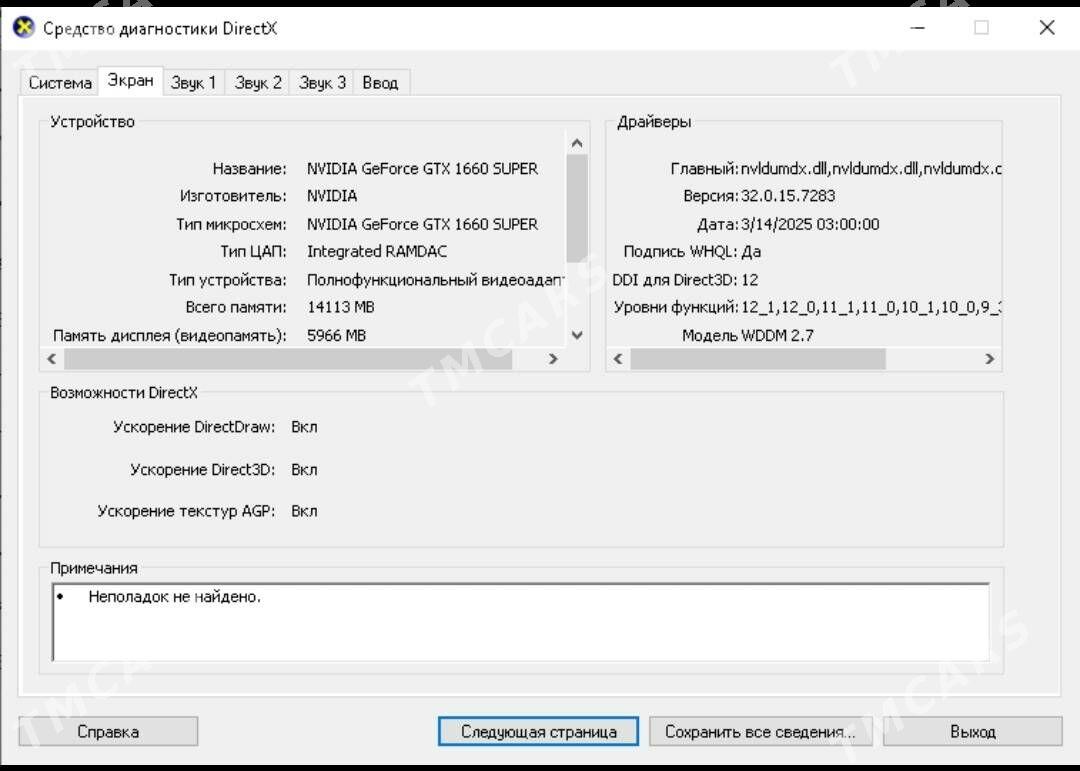Click the video memory value 5966 MB
The height and width of the screenshot is (771, 1080).
[x=336, y=336]
